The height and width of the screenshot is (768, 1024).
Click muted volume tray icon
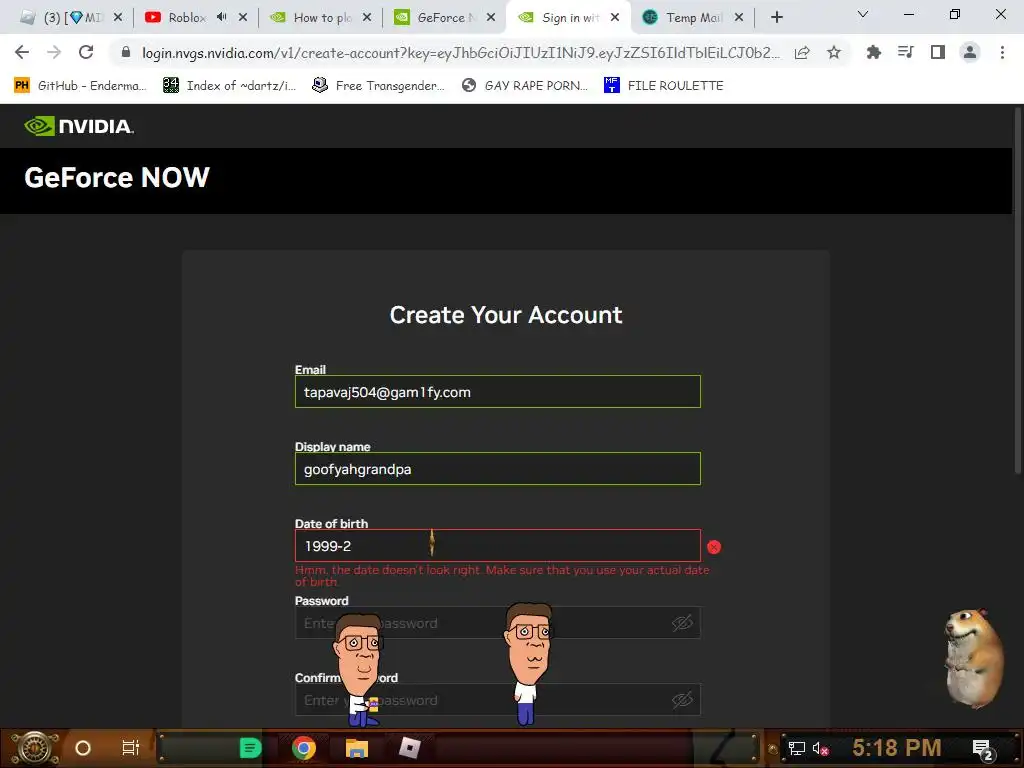821,748
